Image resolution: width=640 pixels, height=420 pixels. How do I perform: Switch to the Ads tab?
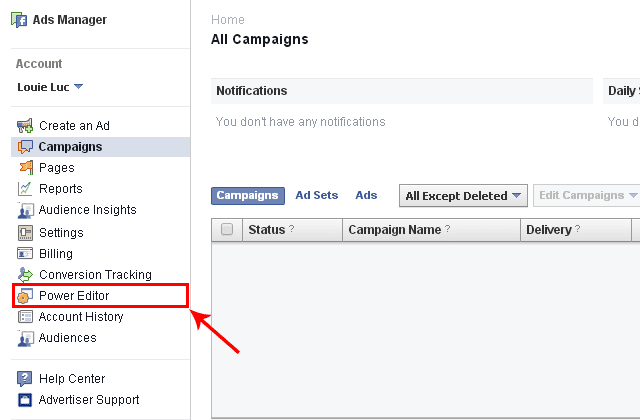point(366,196)
